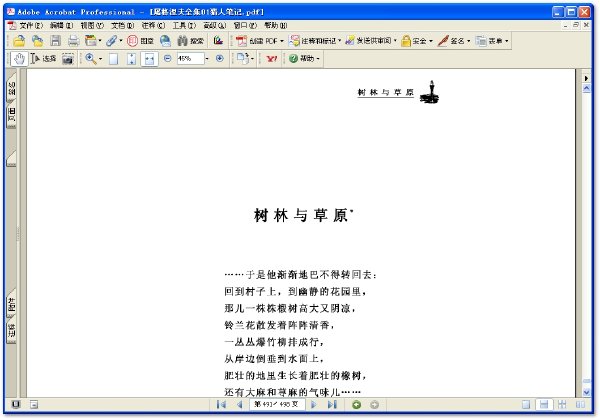
Task: Click the color chart icon beside Search
Action: pos(218,41)
